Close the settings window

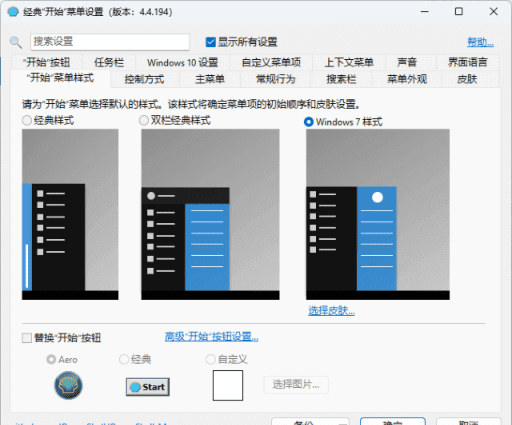point(494,12)
